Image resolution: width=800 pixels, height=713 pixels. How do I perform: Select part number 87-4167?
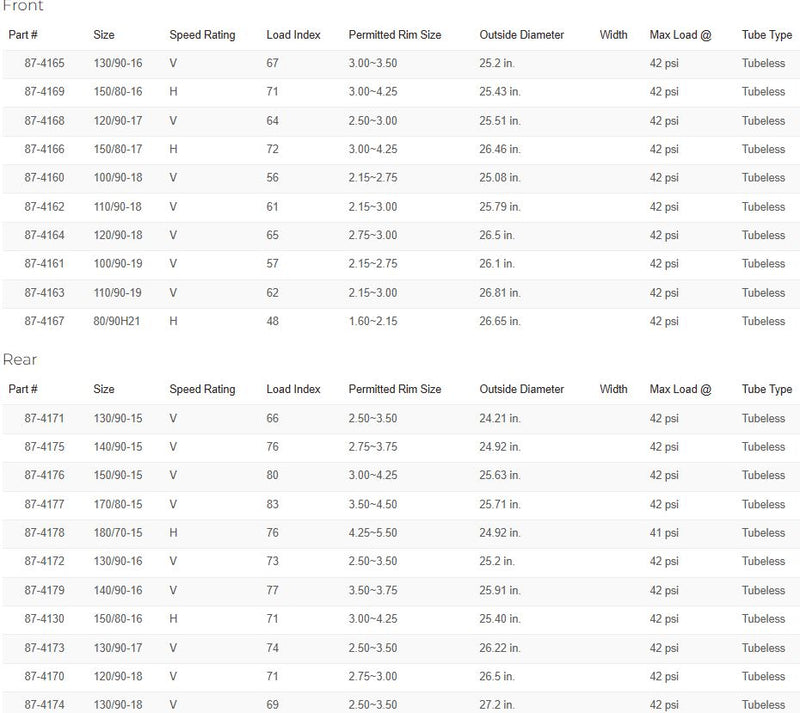pyautogui.click(x=45, y=322)
